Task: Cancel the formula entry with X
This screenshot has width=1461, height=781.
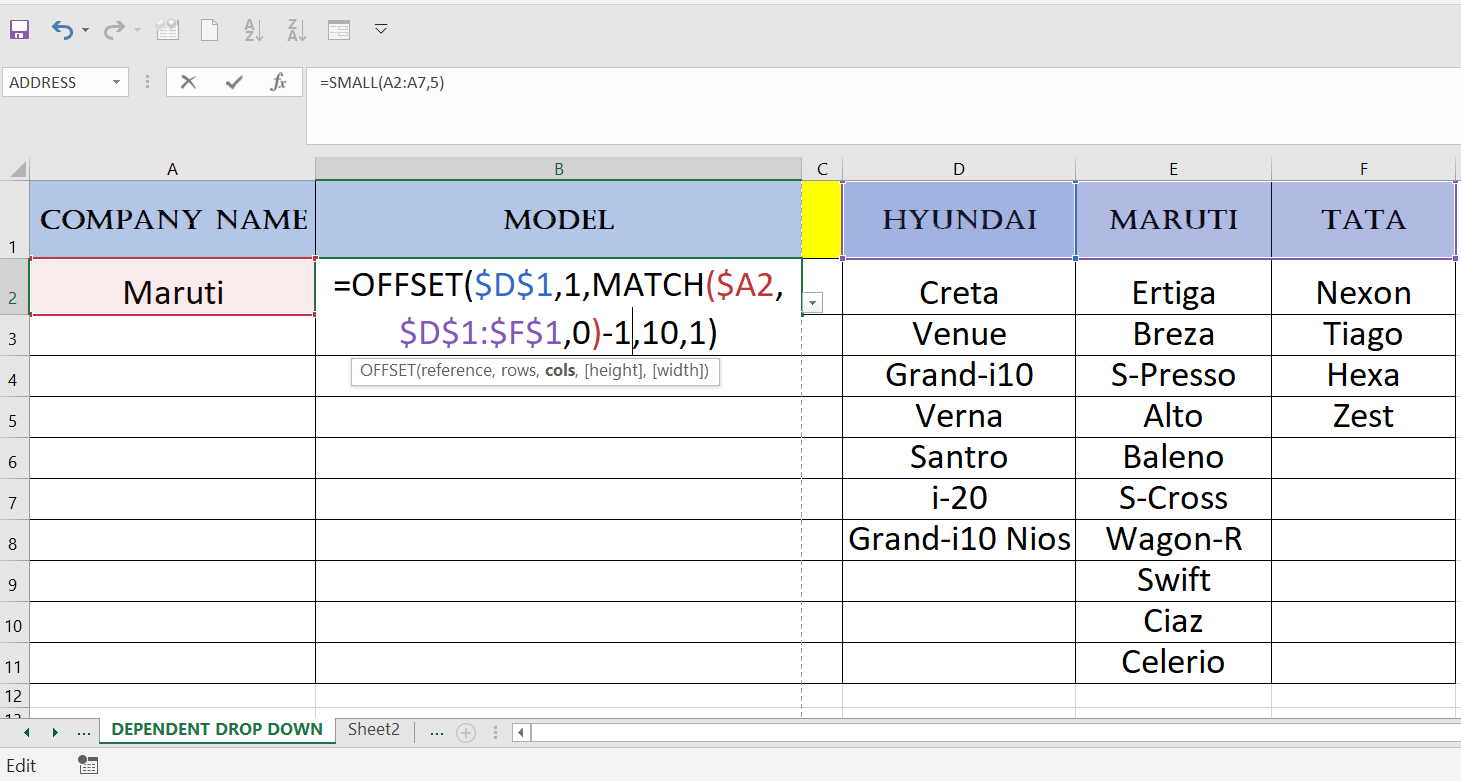Action: pyautogui.click(x=188, y=82)
